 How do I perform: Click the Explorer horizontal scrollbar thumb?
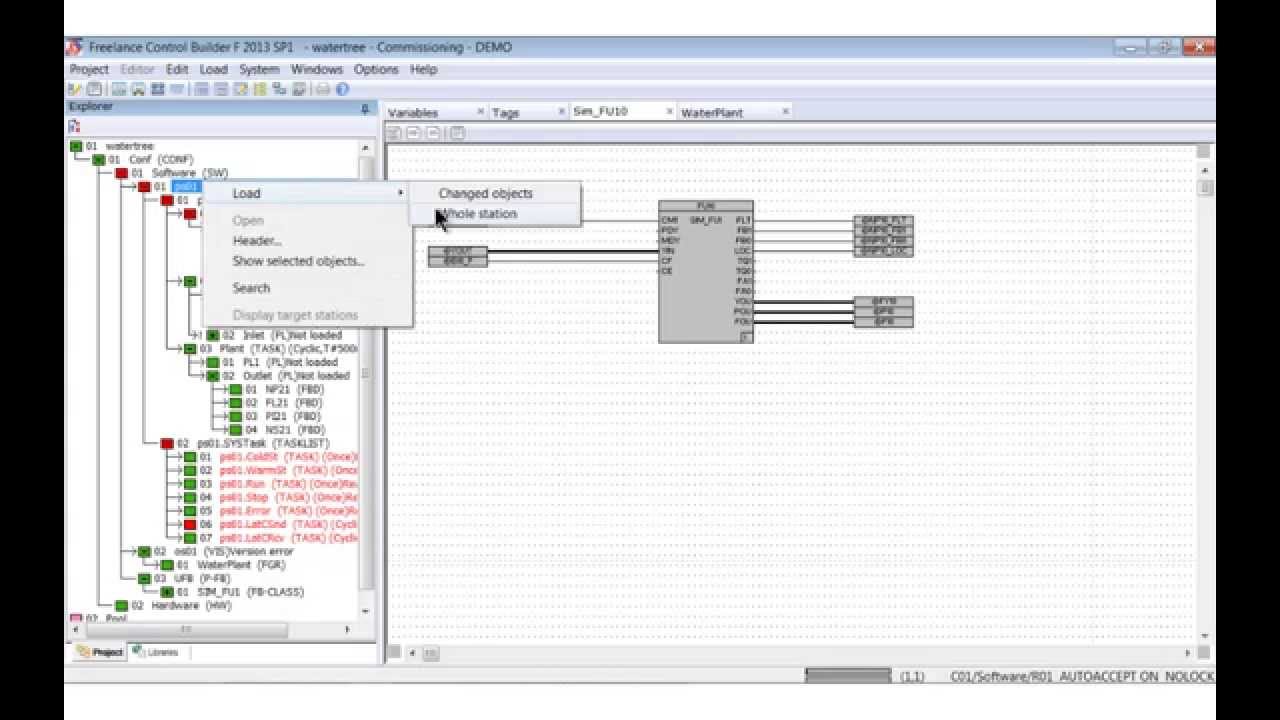186,630
